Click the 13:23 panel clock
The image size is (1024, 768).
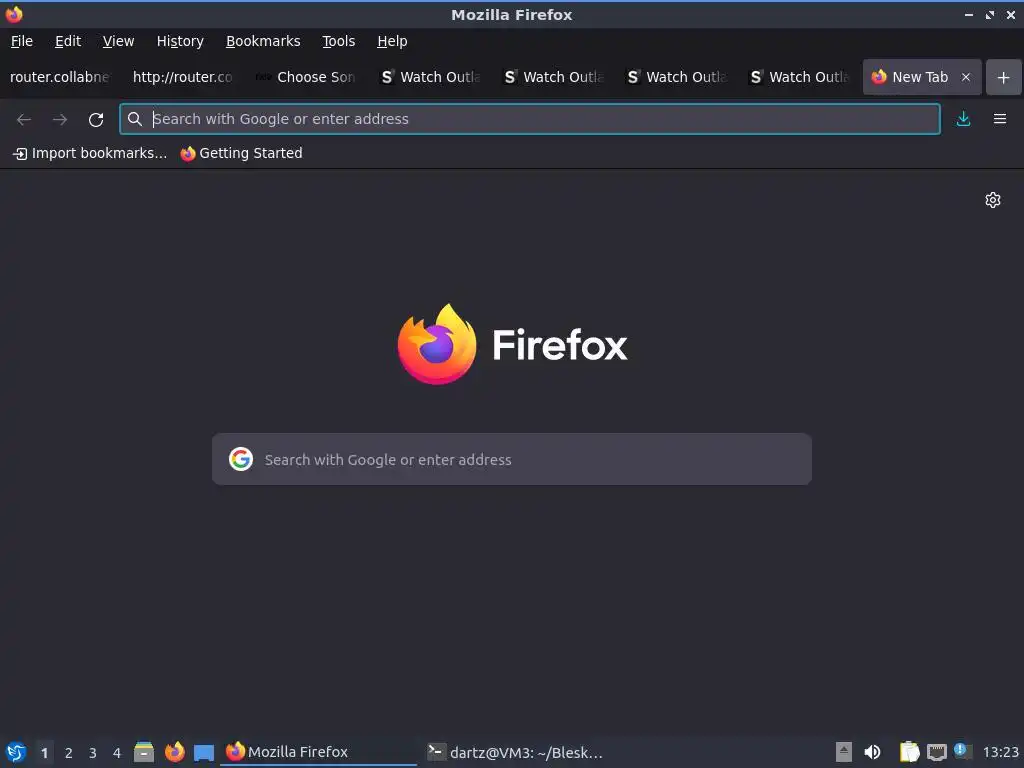(x=1000, y=752)
